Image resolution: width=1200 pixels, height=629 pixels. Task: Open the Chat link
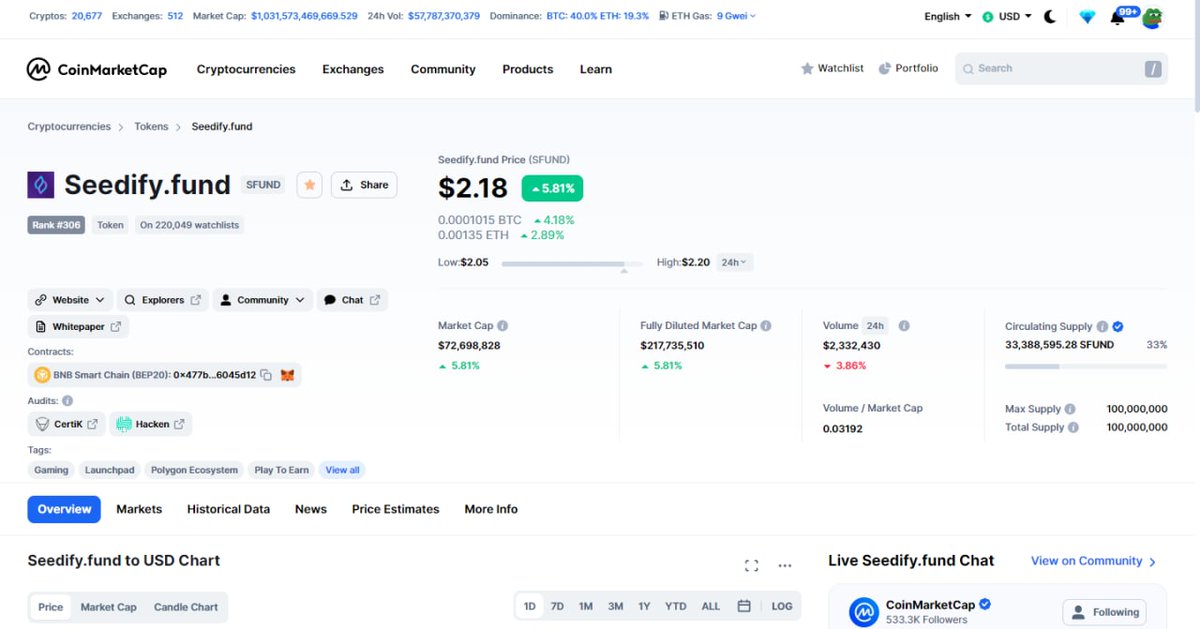[352, 300]
